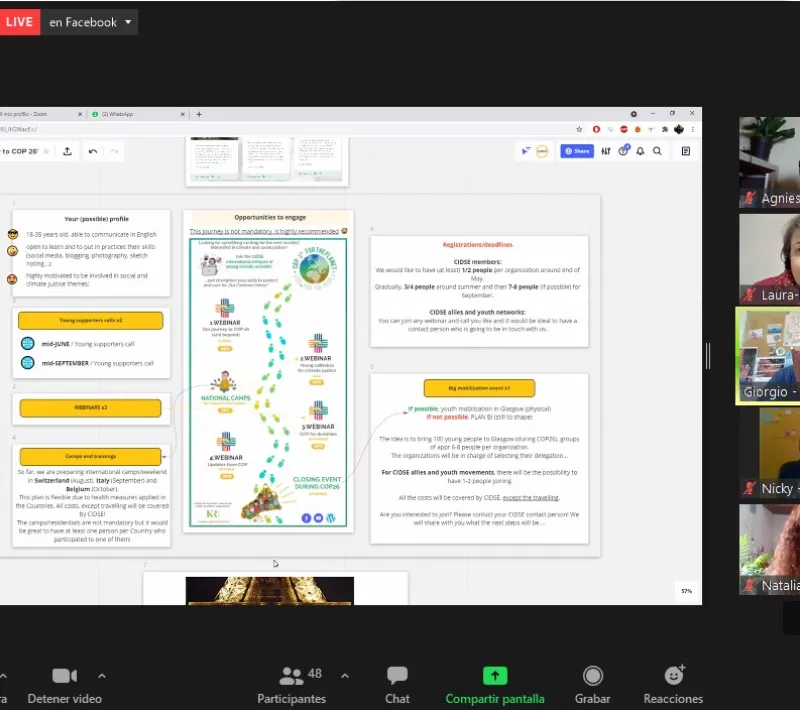Star the 'to COP 26' board title
The width and height of the screenshot is (800, 710).
point(46,151)
